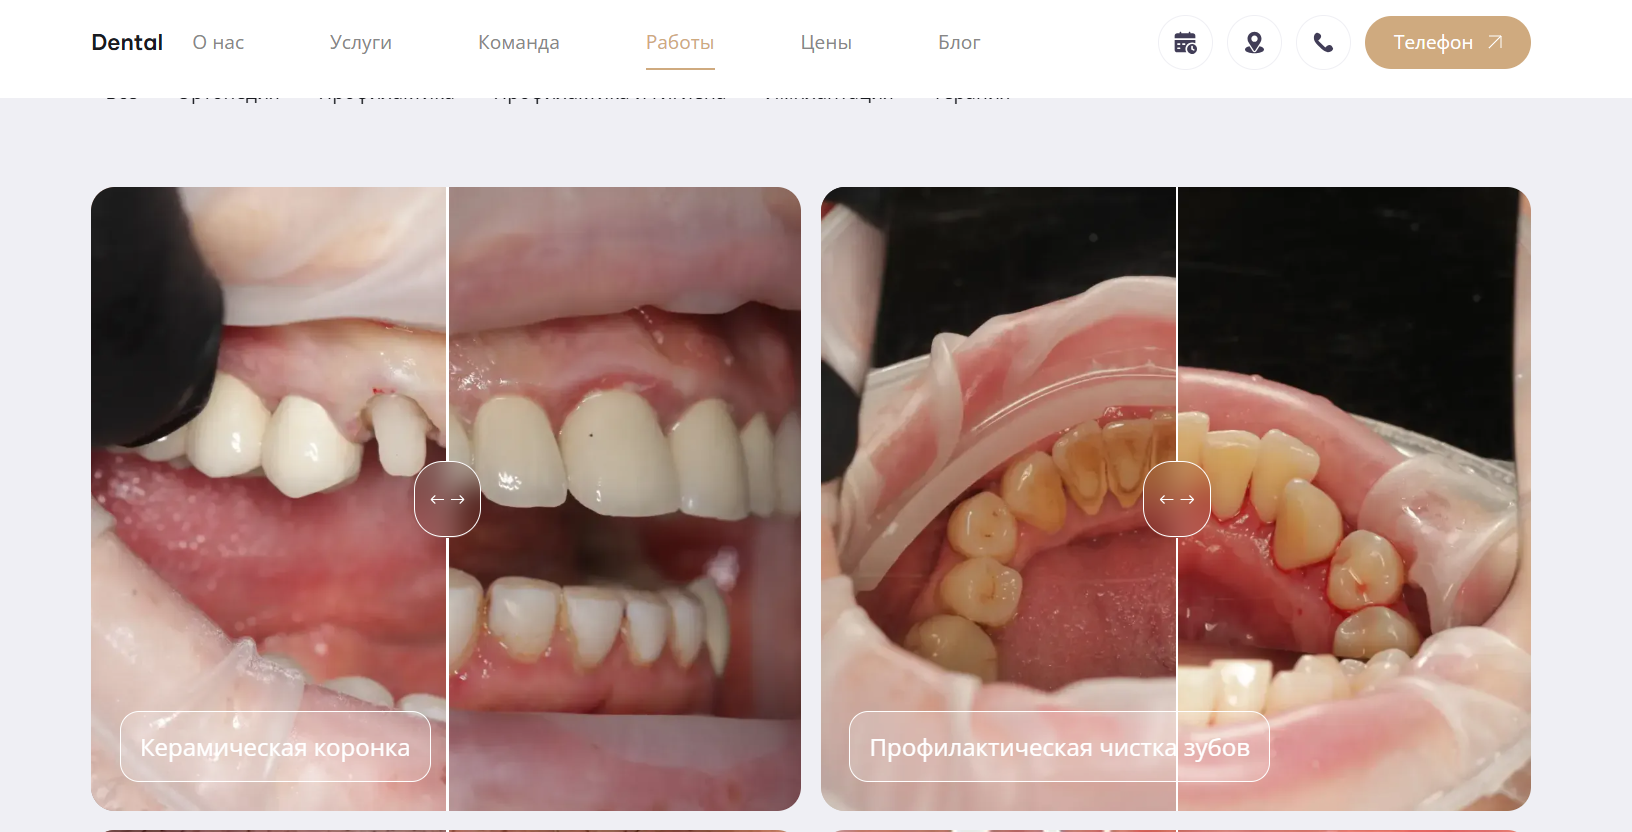Screen dimensions: 1632x832
Task: Open the Цены page
Action: pos(826,42)
